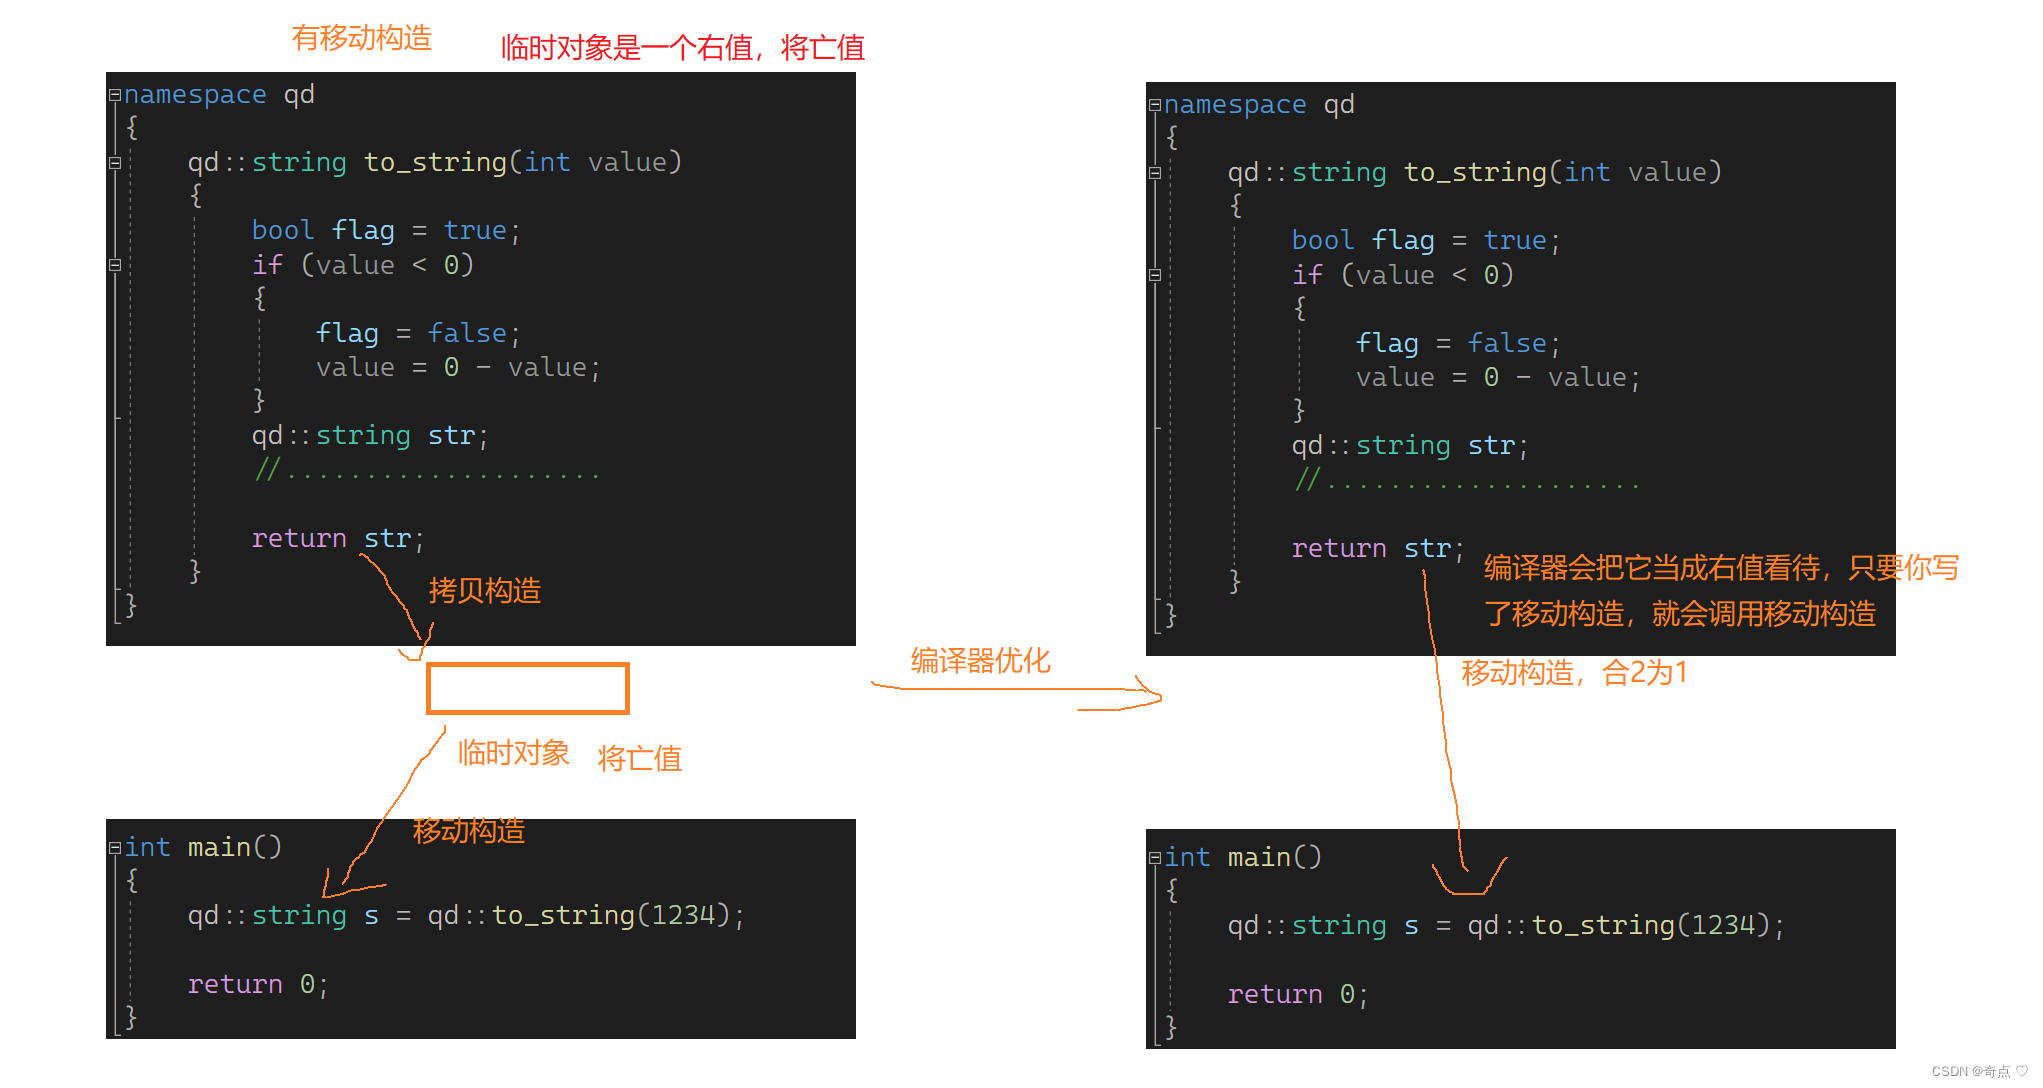
Task: Click 'return str;' line in left code panel
Action: pyautogui.click(x=337, y=539)
